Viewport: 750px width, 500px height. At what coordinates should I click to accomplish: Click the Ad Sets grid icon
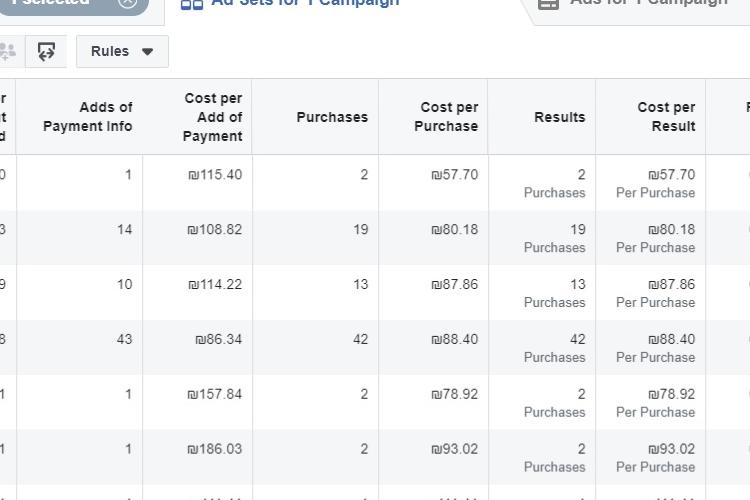click(x=191, y=4)
